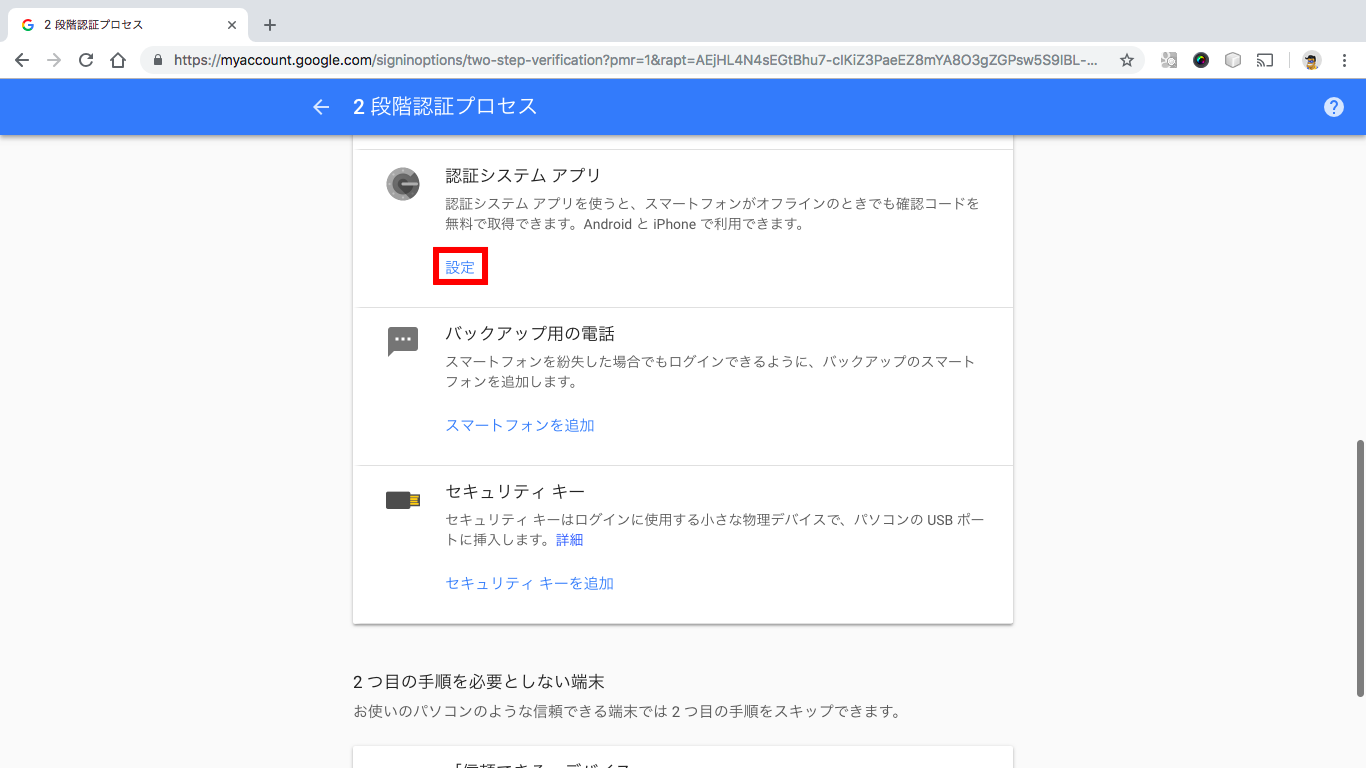Click the Cast icon in the toolbar

1264,59
